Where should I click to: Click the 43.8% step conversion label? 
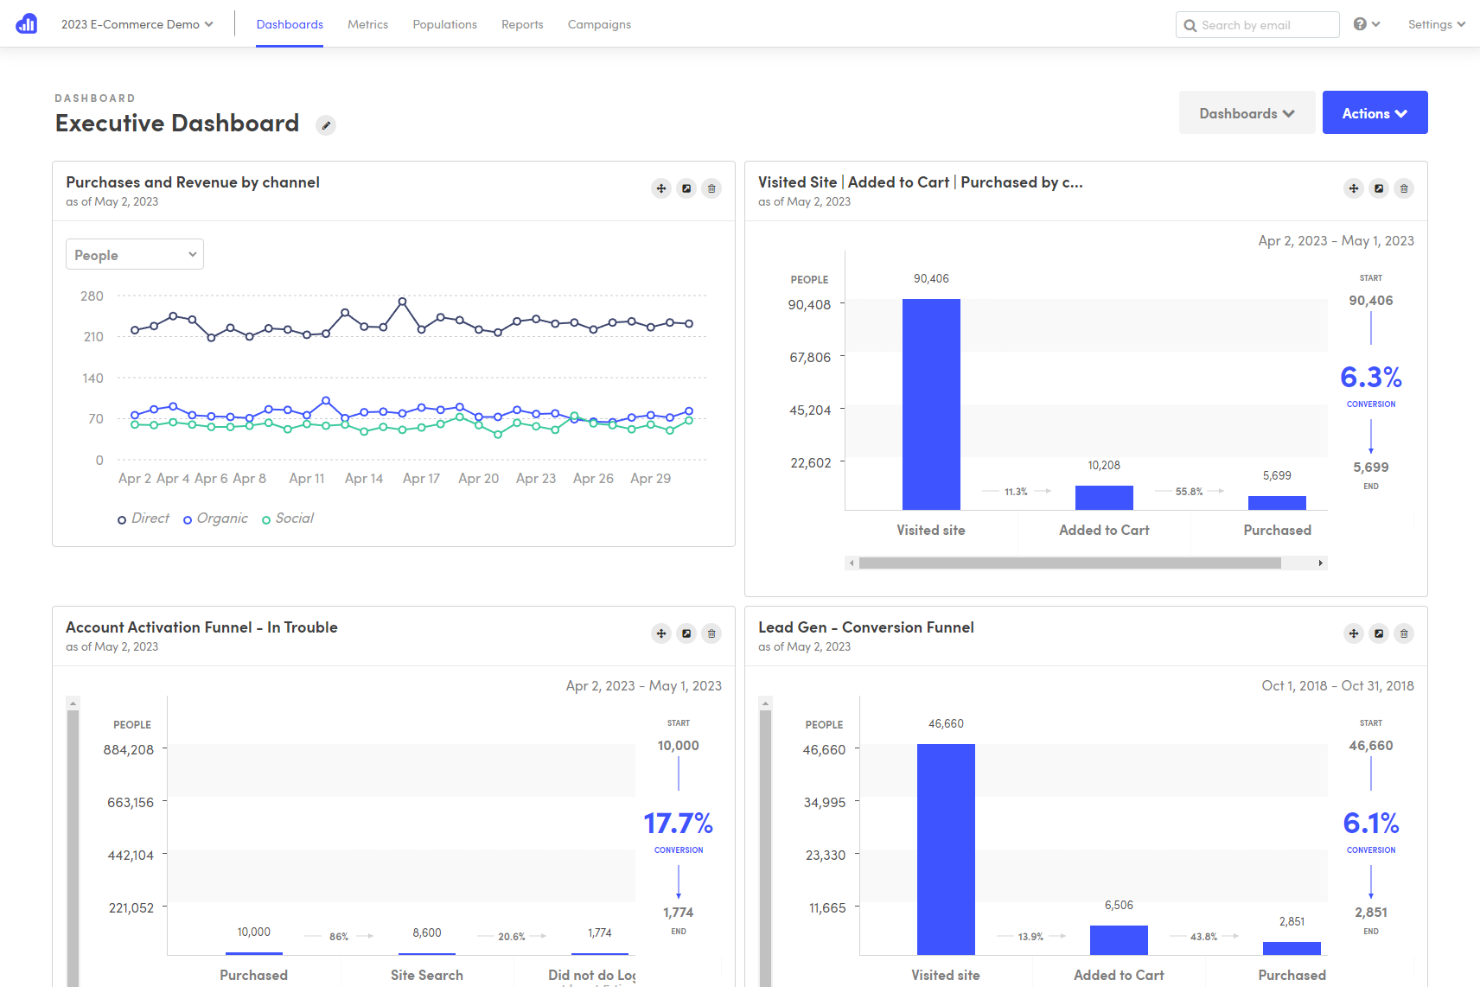pos(1204,936)
